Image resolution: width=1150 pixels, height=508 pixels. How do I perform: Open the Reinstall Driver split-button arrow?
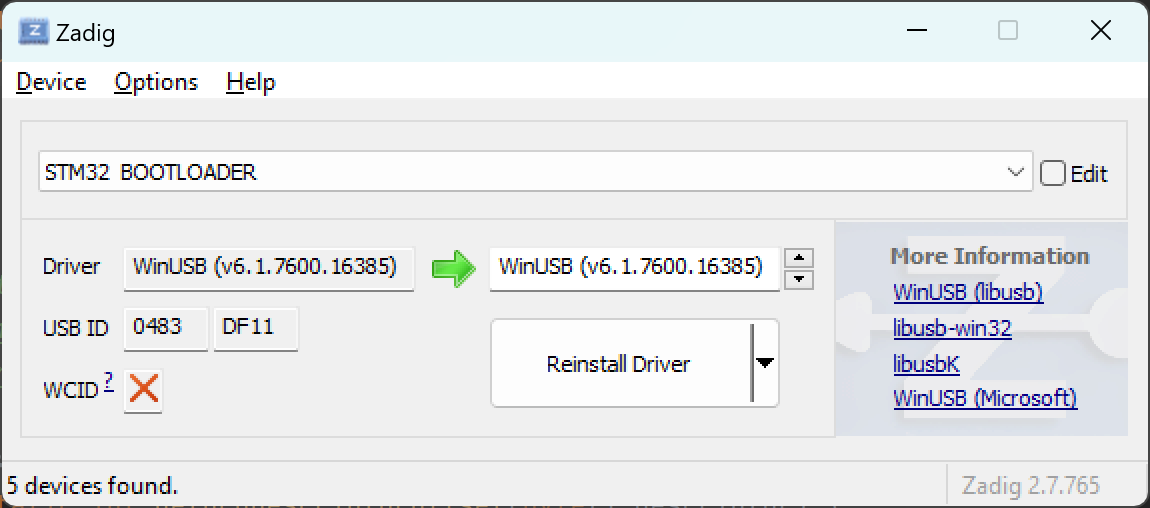(x=765, y=363)
